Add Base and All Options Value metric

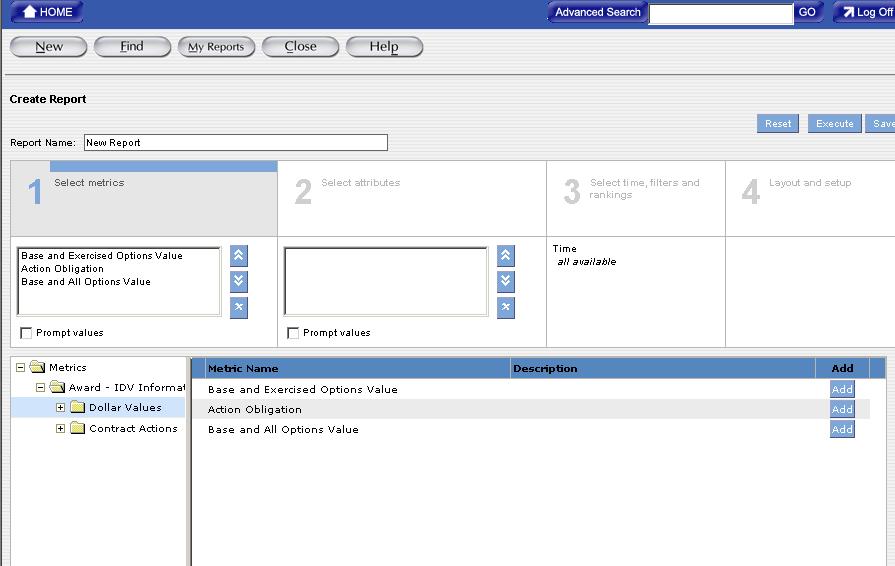coord(842,430)
